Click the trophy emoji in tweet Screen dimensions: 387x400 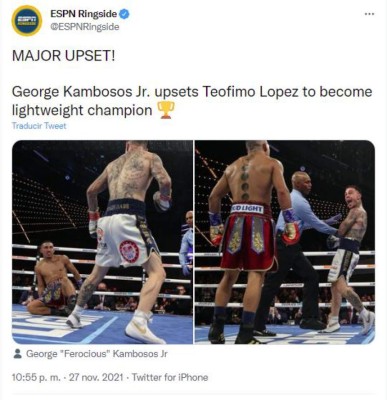(165, 110)
